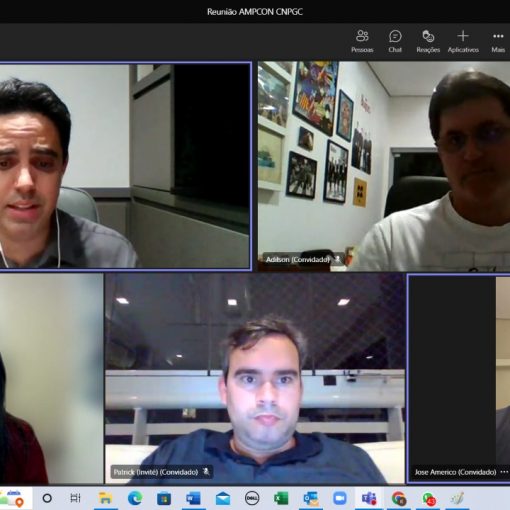Open Reações reactions menu
This screenshot has width=510, height=510.
(428, 41)
